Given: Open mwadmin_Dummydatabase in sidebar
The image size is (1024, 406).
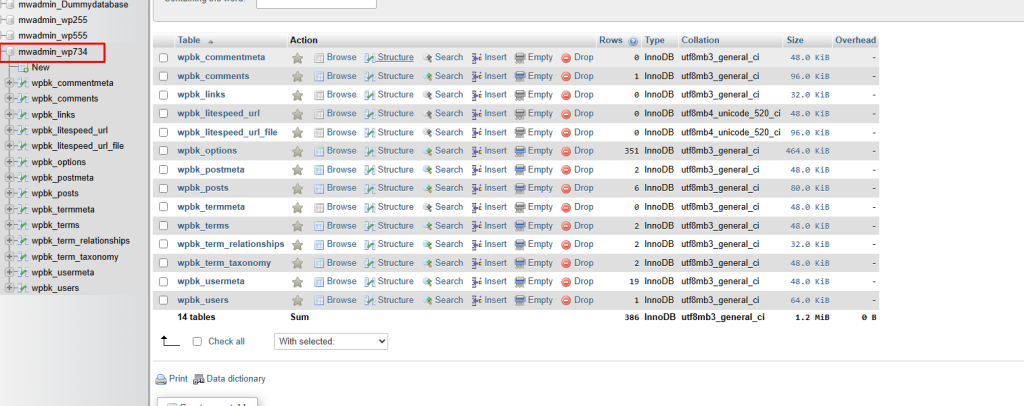Looking at the screenshot, I should pos(73,5).
